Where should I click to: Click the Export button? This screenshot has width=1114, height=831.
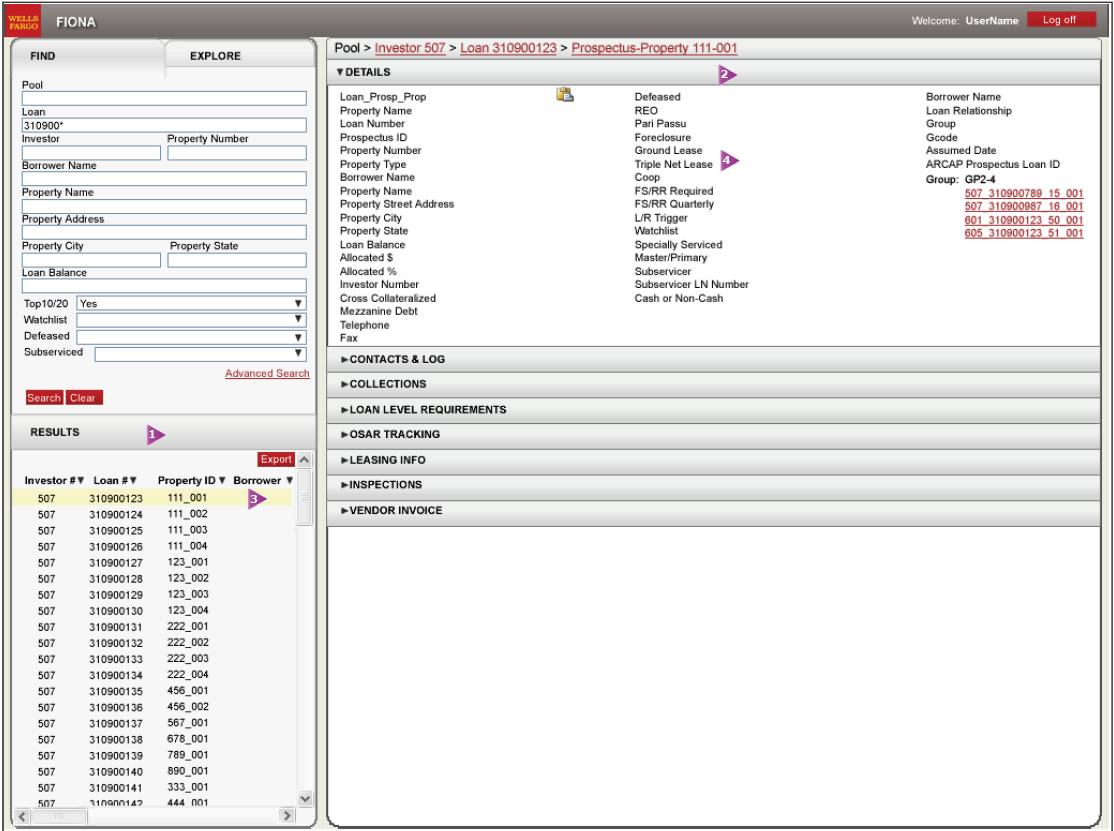pos(276,460)
